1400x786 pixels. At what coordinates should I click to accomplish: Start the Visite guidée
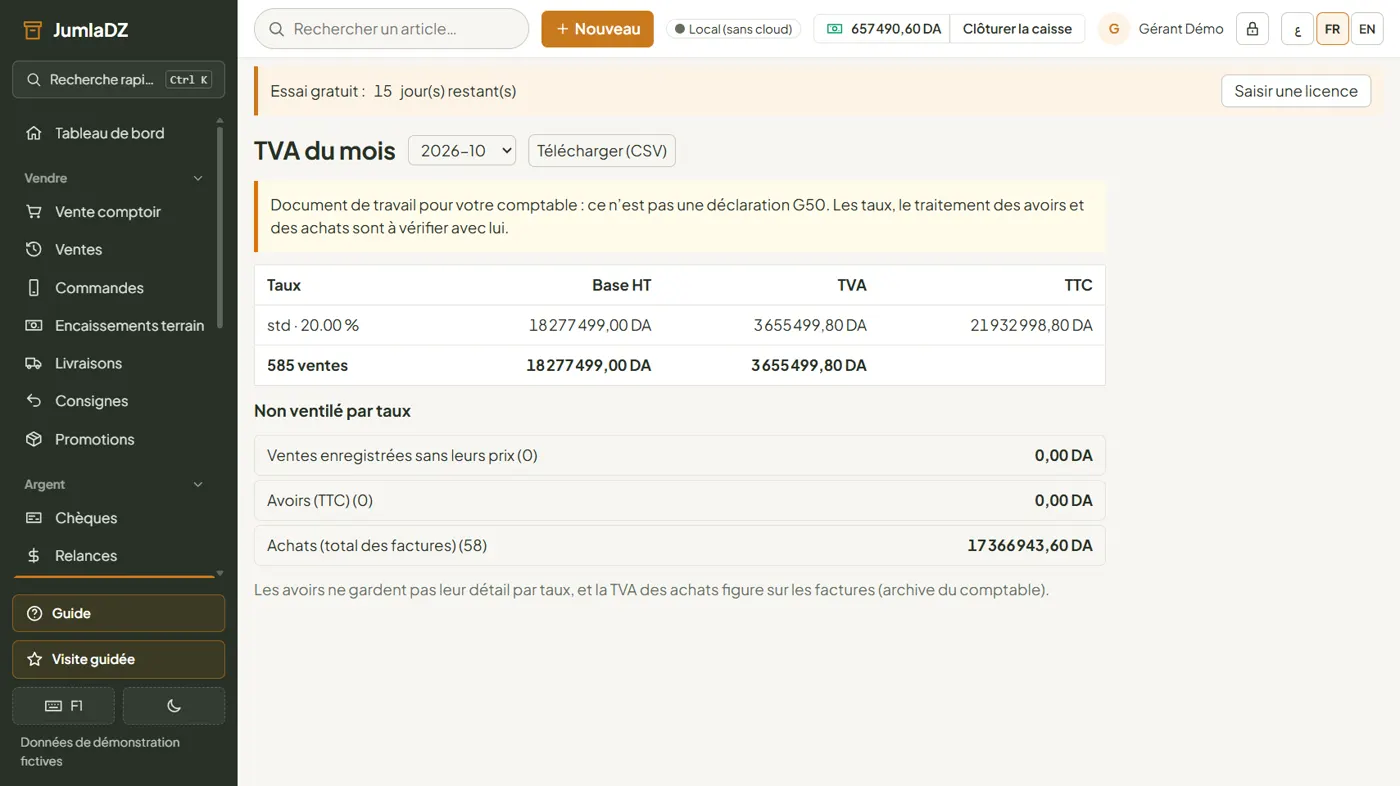point(118,659)
